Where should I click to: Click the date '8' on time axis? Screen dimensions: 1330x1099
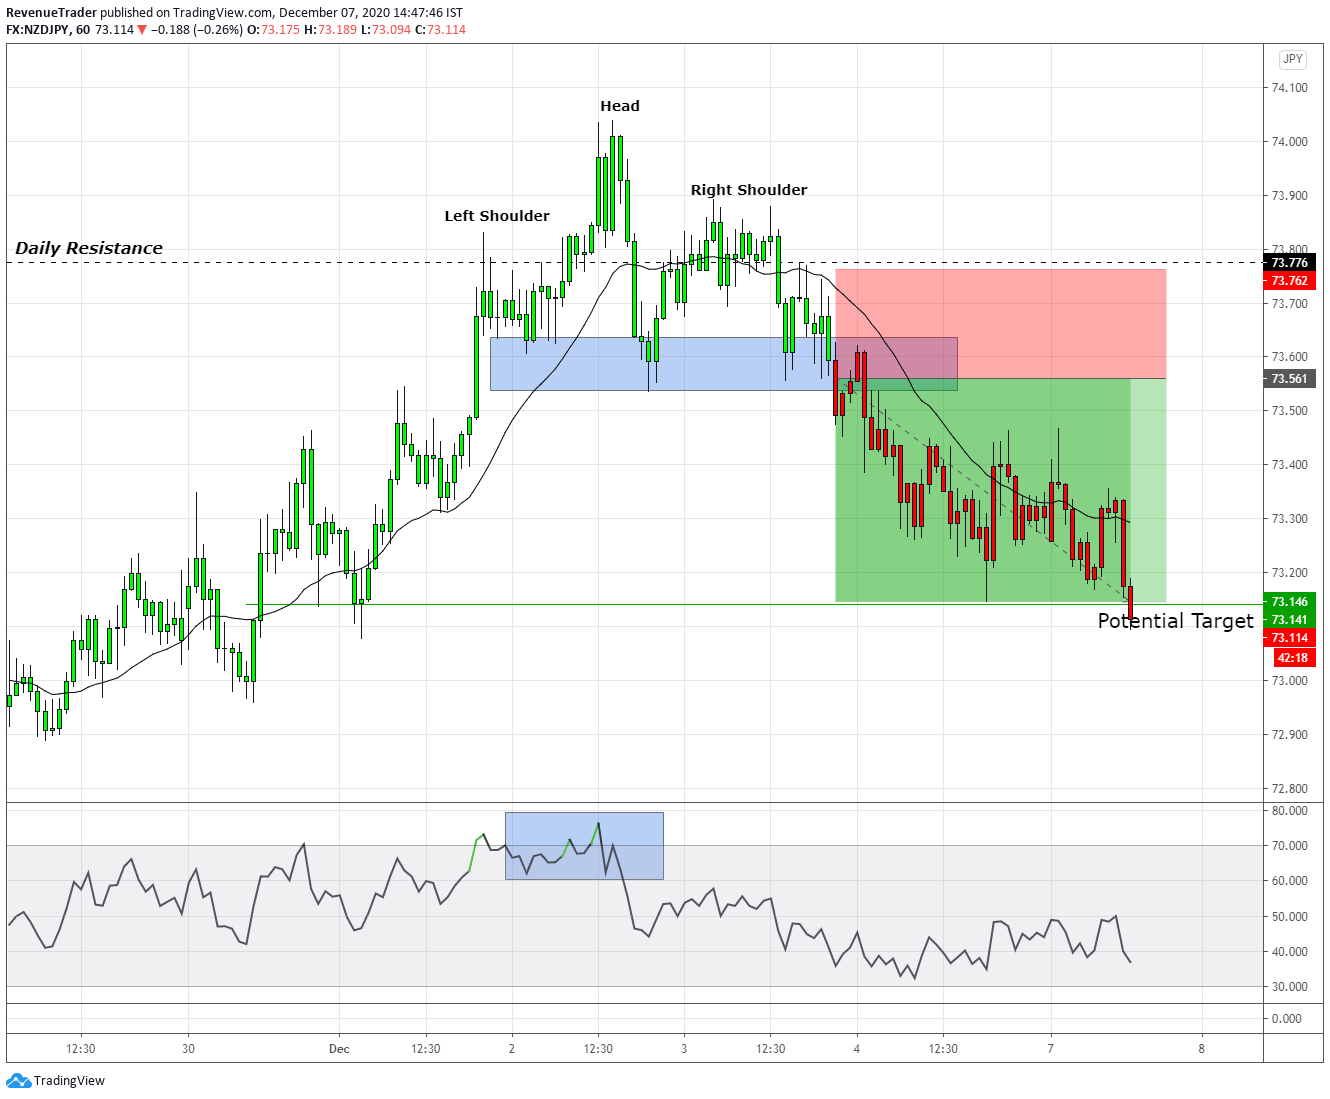click(1202, 1049)
